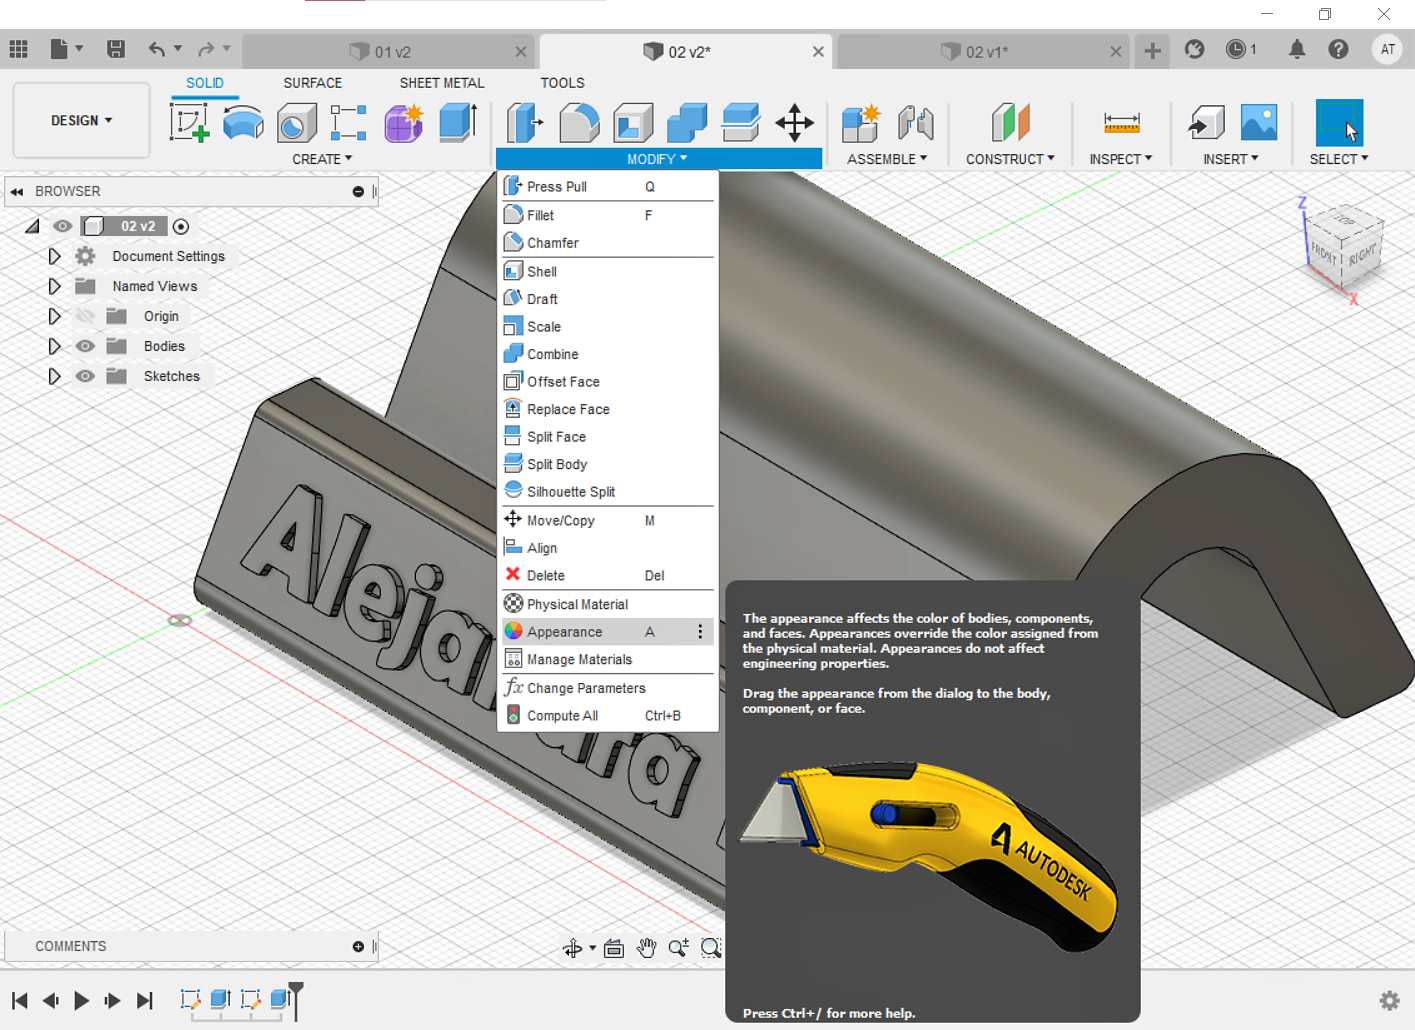
Task: Hide the Sketches folder
Action: point(85,376)
